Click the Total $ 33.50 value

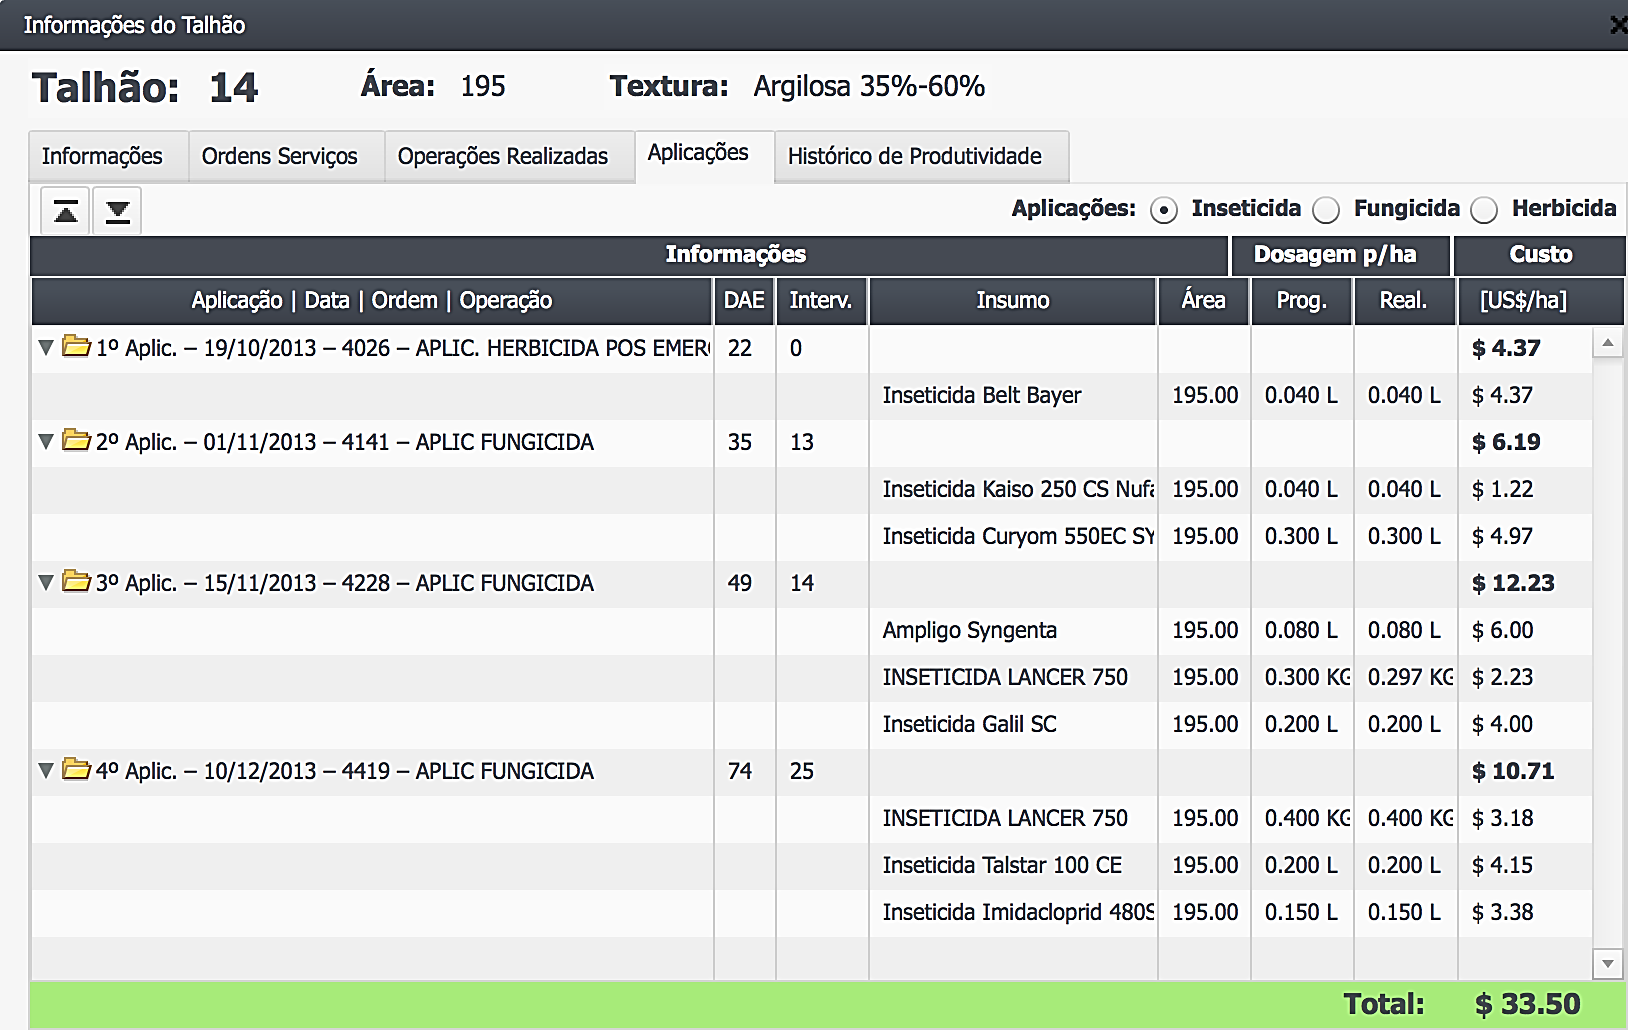(1528, 1004)
